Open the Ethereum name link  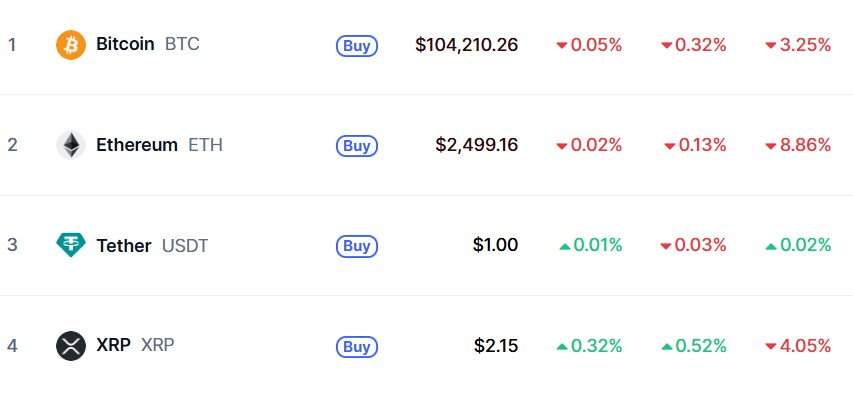click(137, 145)
